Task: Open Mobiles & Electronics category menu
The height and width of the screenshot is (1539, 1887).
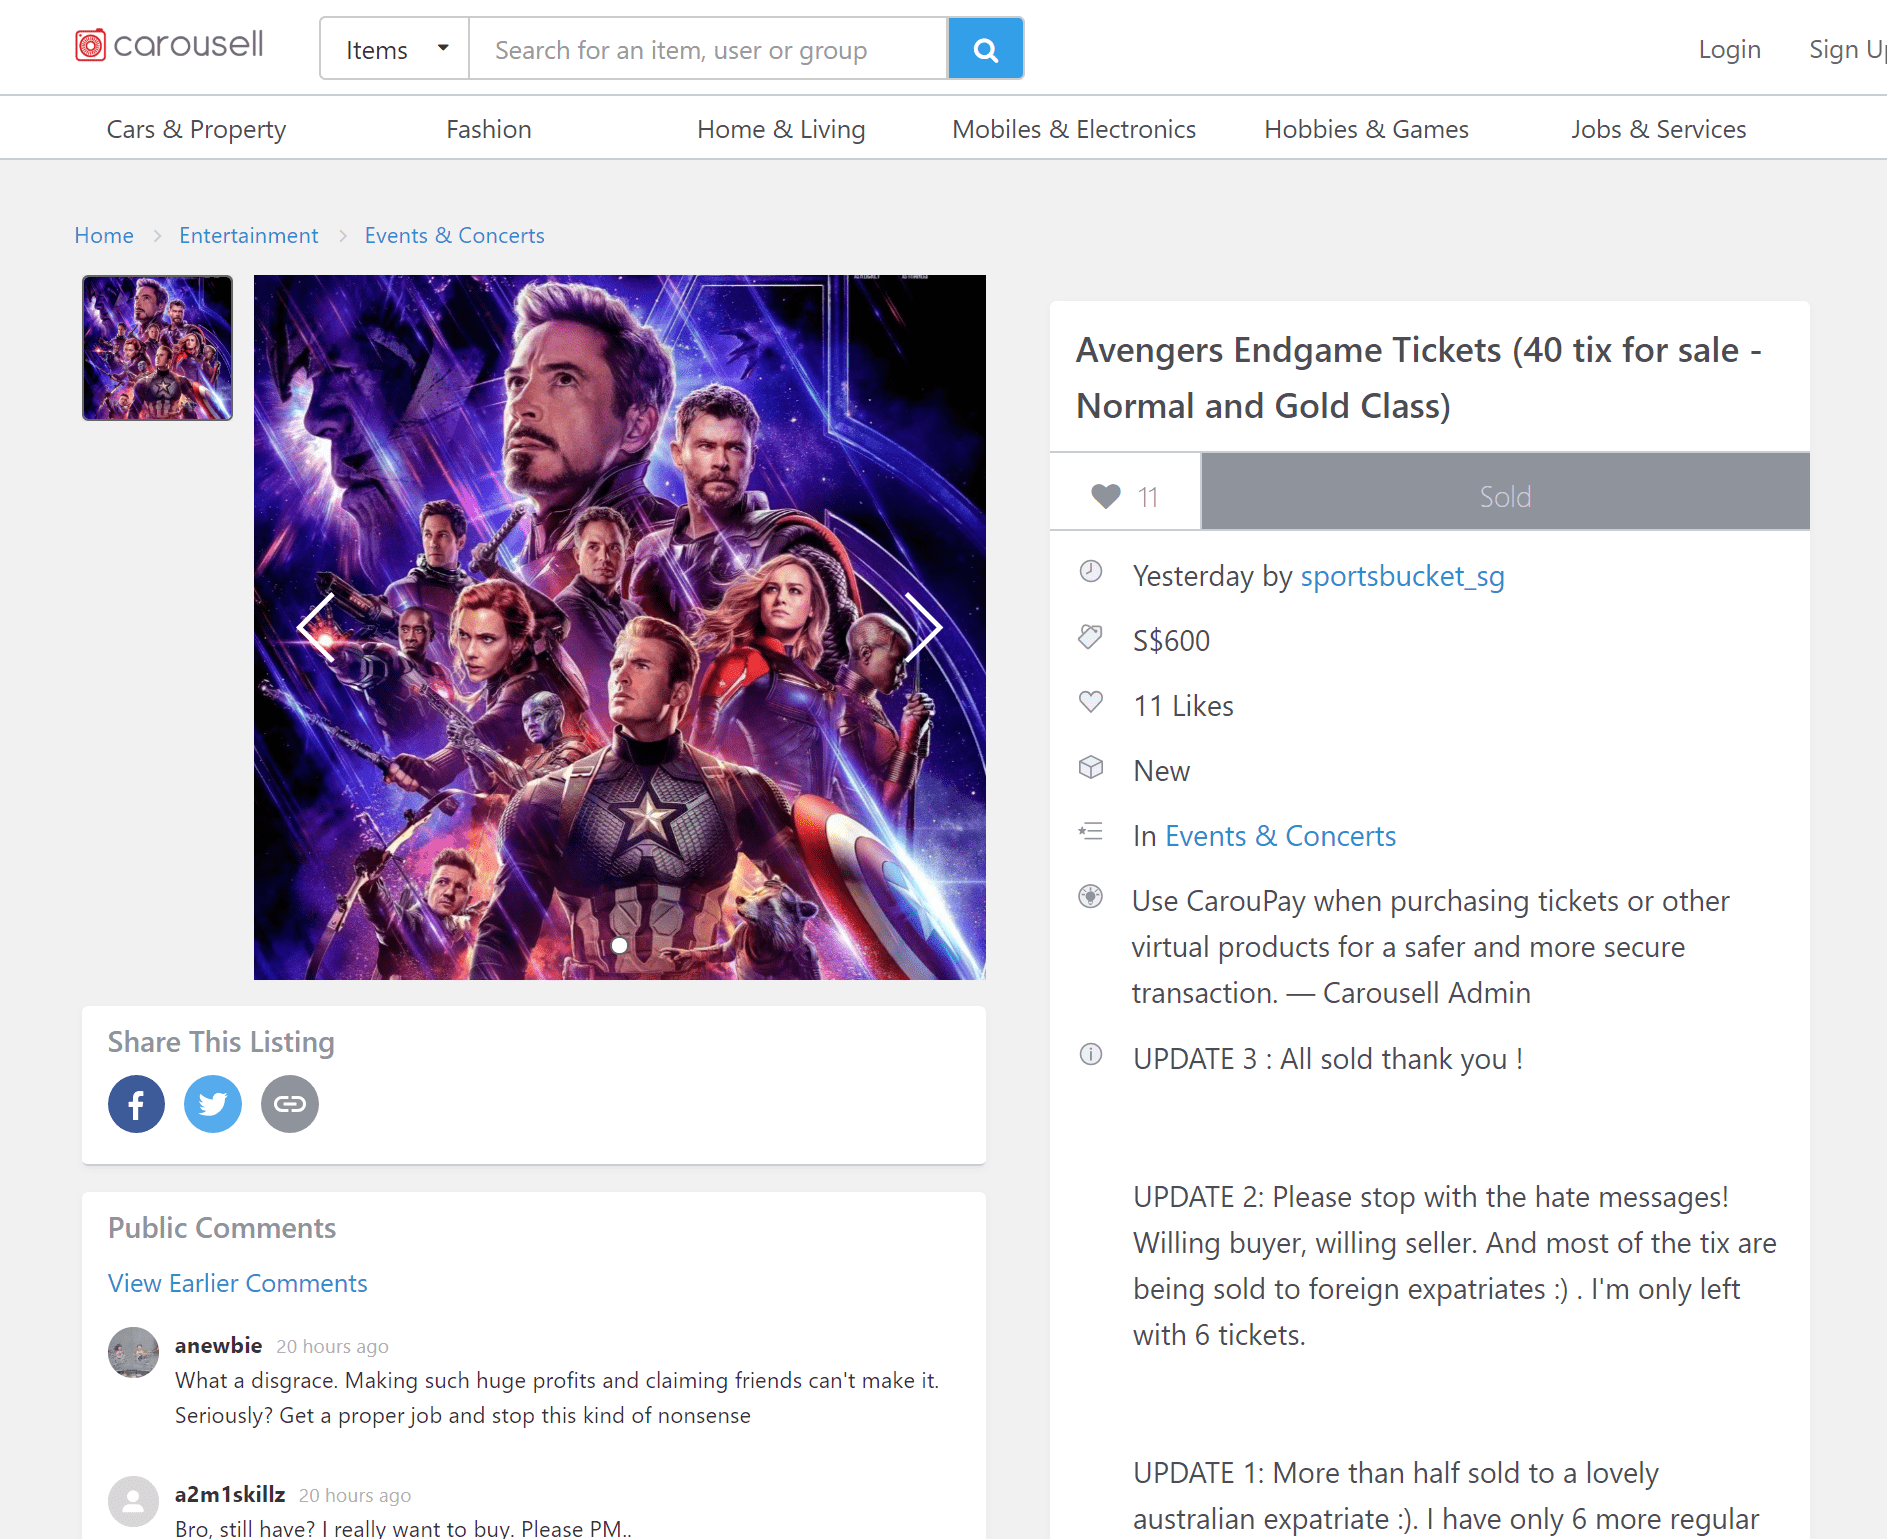Action: pos(1073,129)
